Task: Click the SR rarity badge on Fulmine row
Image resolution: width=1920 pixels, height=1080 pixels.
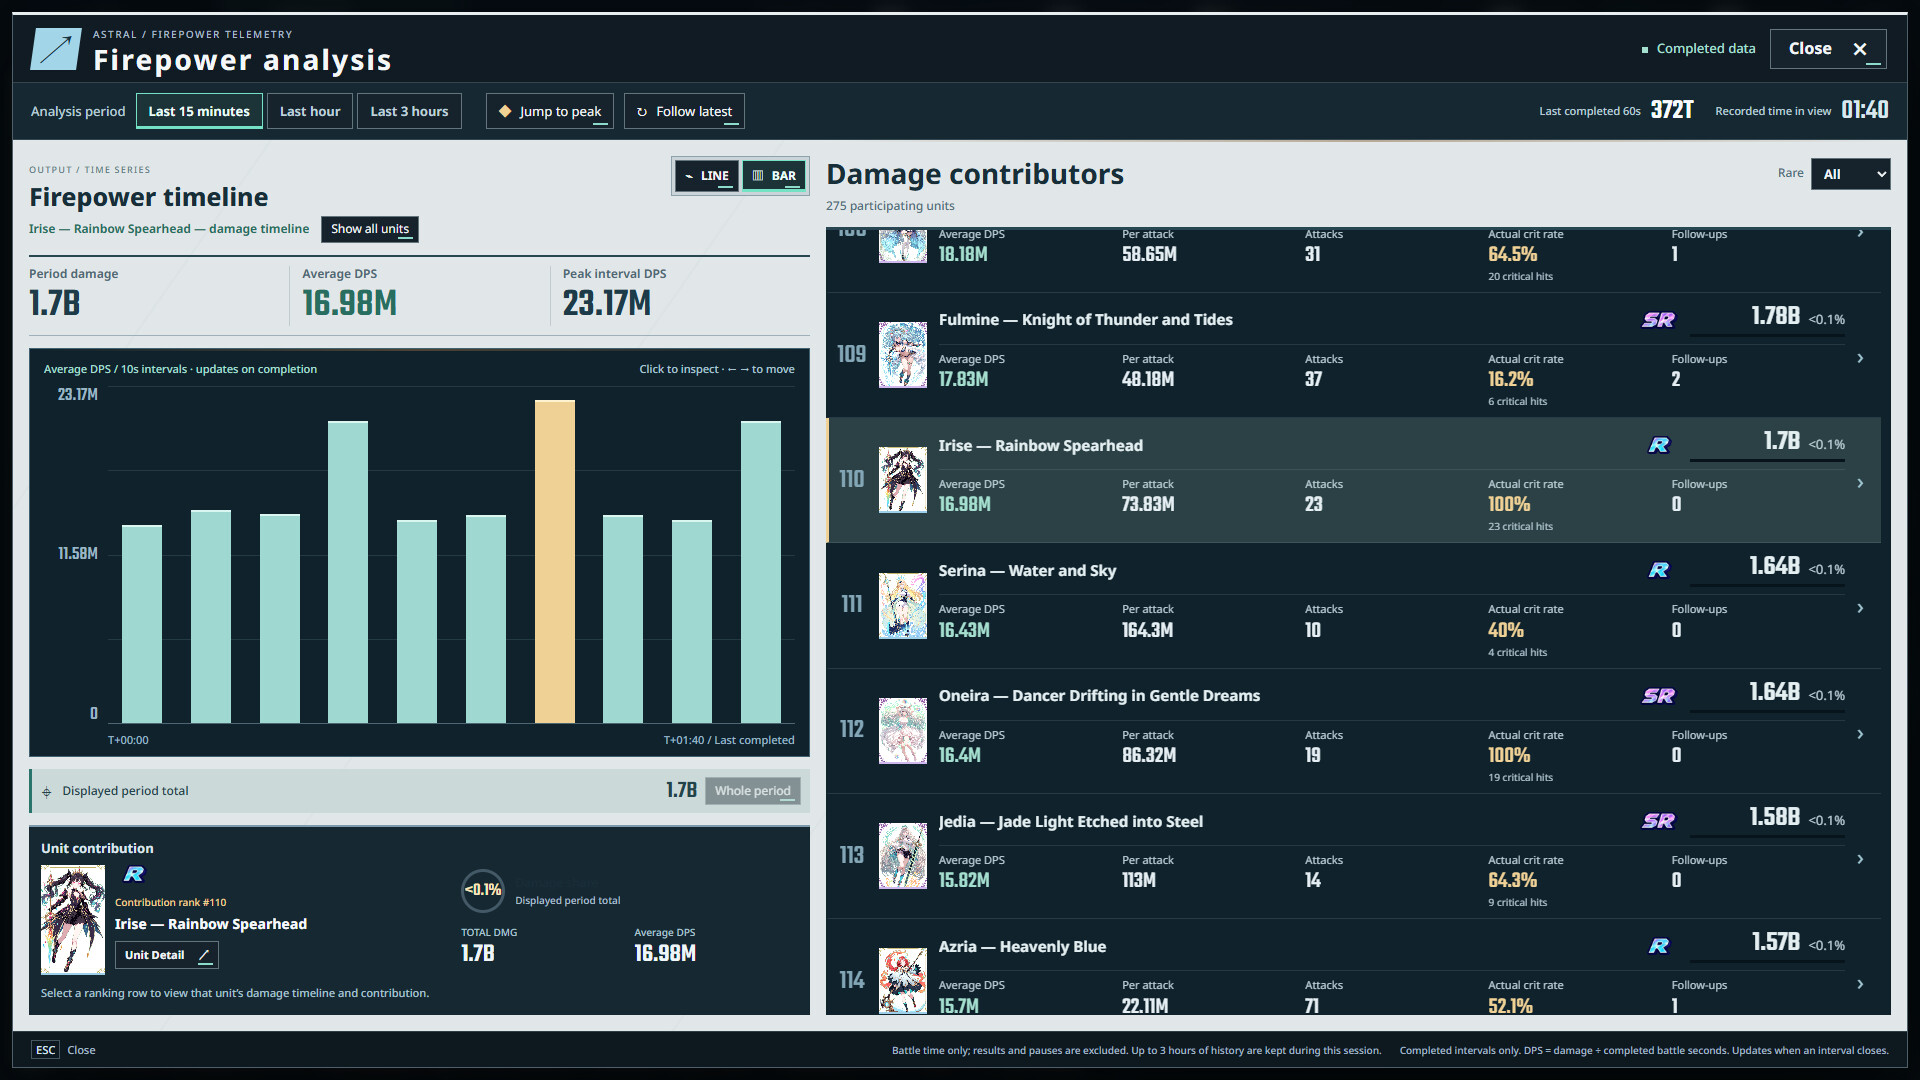Action: coord(1658,320)
